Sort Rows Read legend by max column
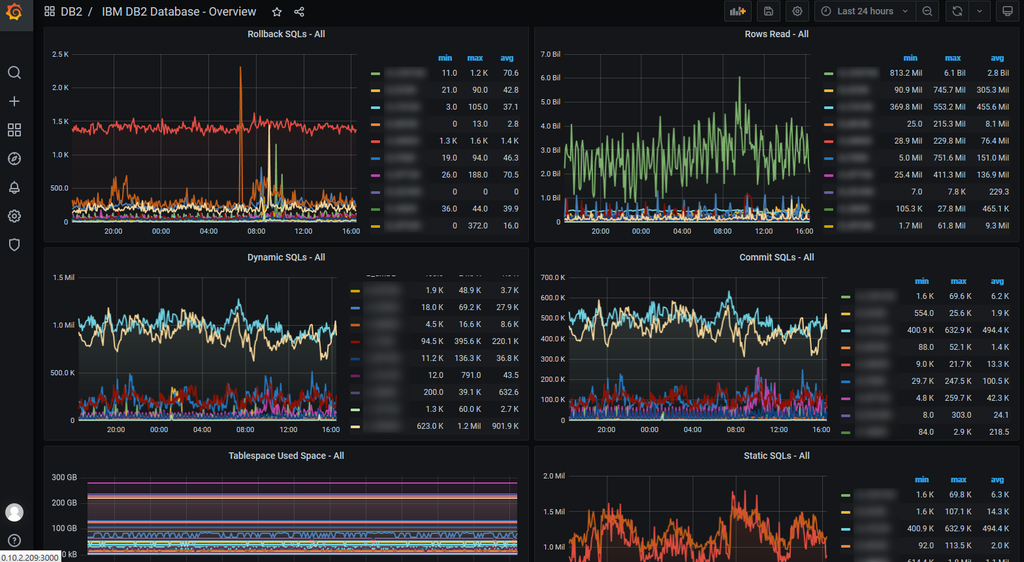The height and width of the screenshot is (562, 1024). click(953, 58)
